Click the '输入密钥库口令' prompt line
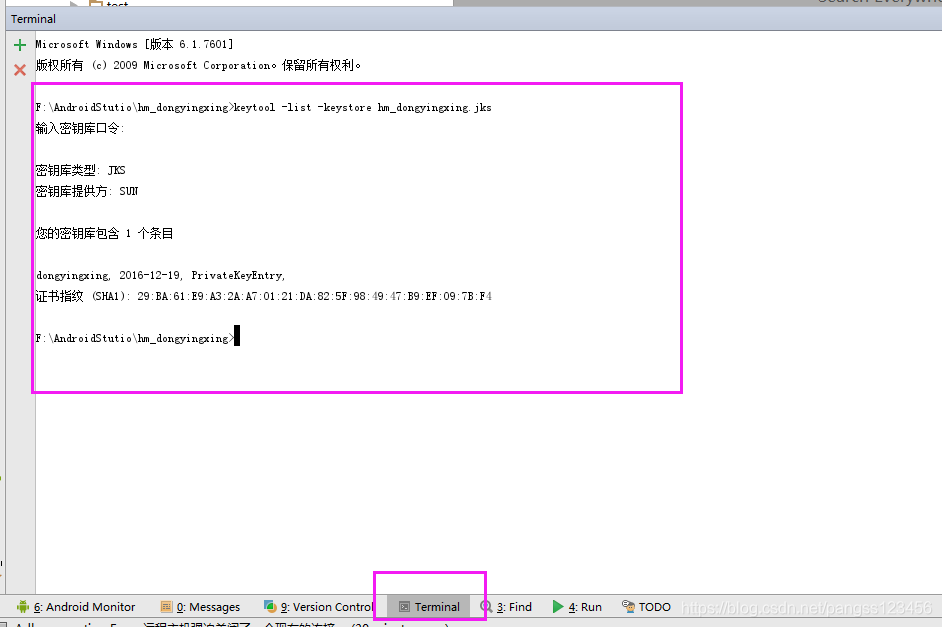The width and height of the screenshot is (942, 627). 80,129
